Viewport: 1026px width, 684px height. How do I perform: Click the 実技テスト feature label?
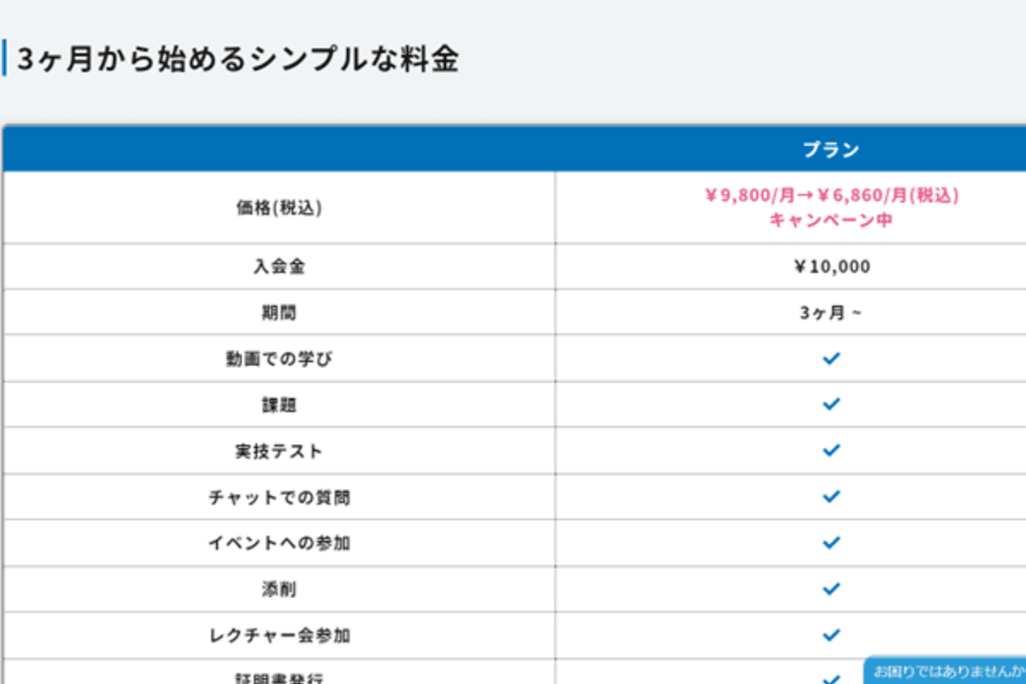pyautogui.click(x=279, y=451)
